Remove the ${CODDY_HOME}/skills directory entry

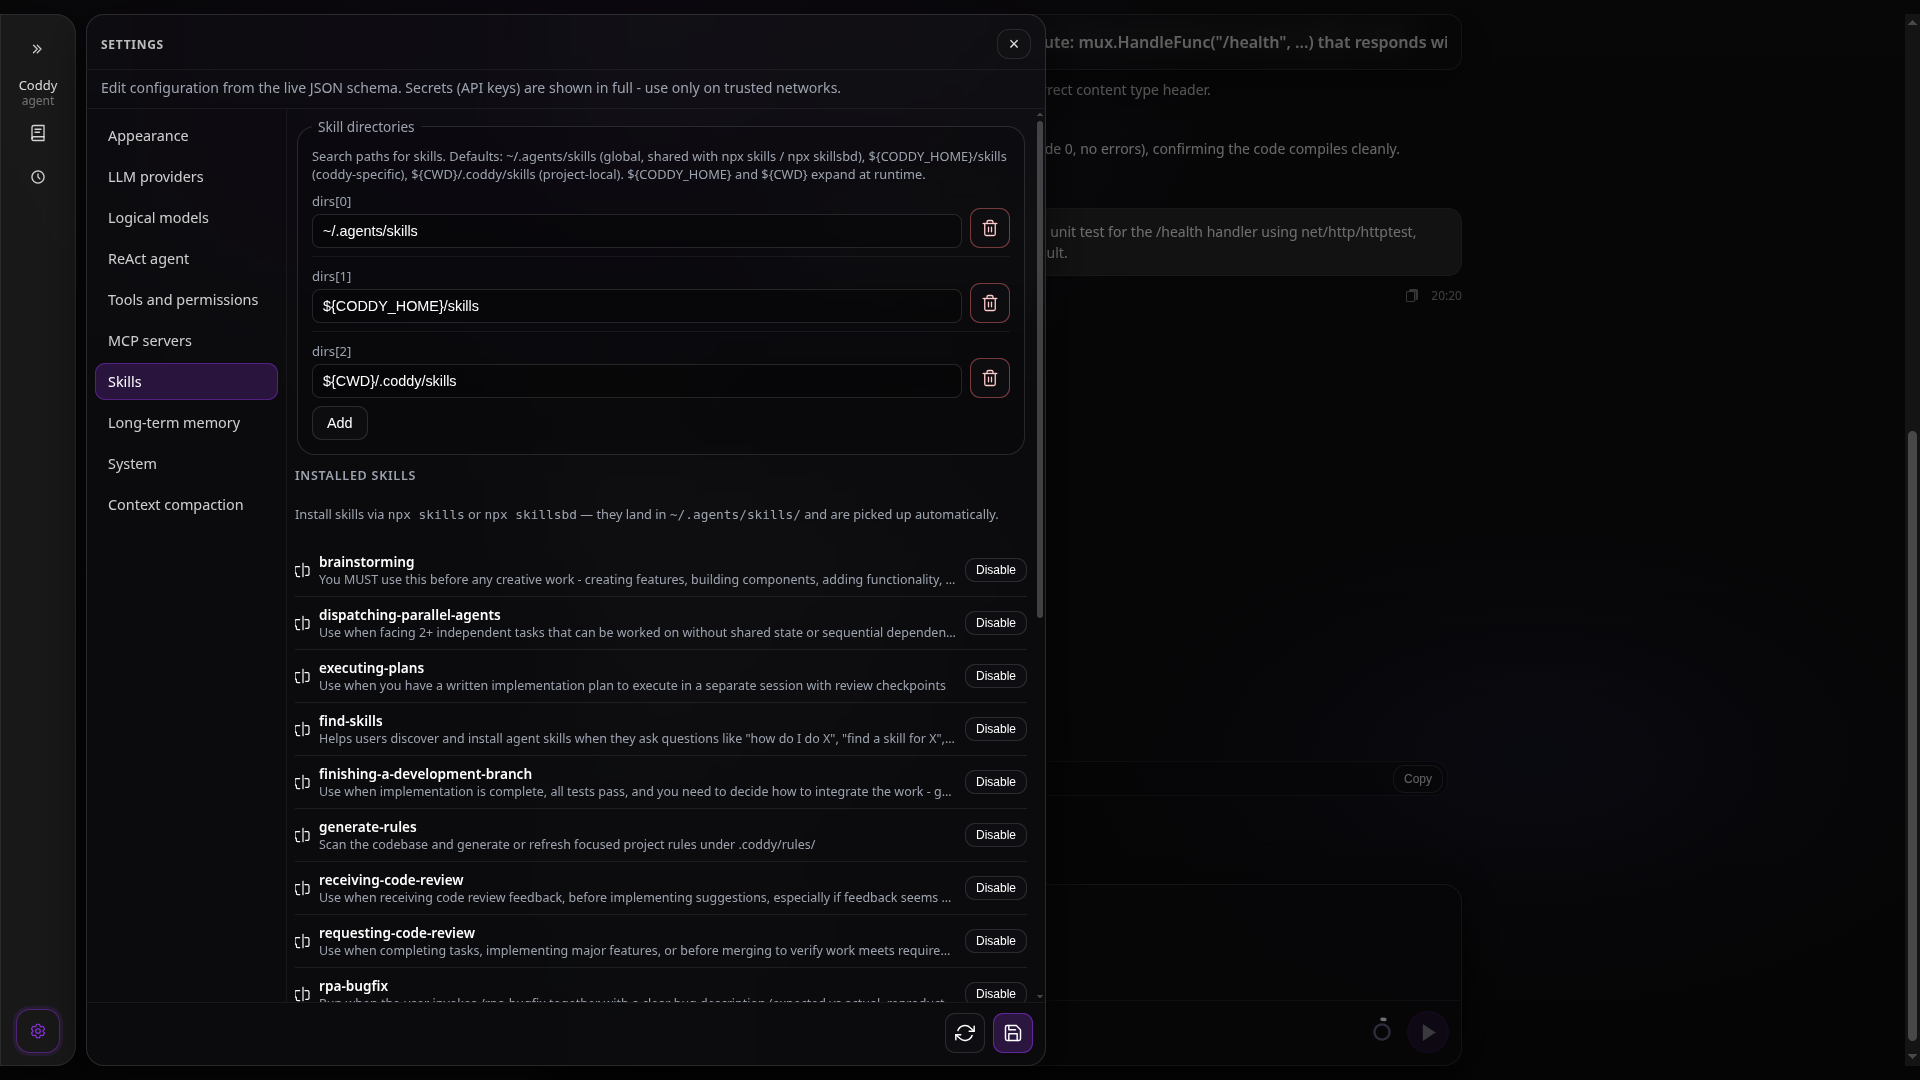(x=989, y=304)
